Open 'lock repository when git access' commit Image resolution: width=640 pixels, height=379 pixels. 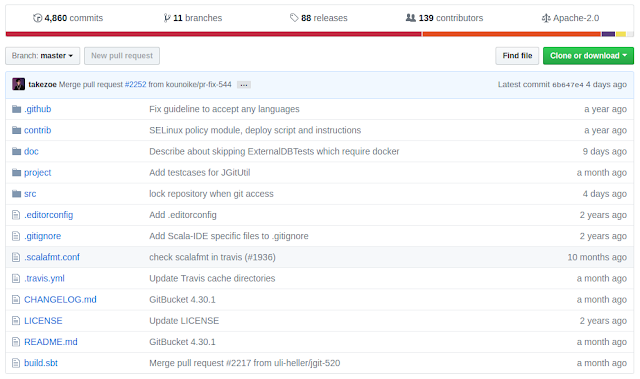coord(211,194)
